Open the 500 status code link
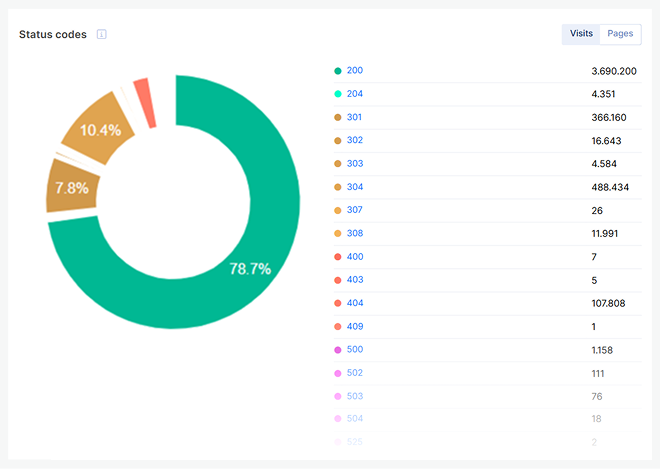 point(355,349)
